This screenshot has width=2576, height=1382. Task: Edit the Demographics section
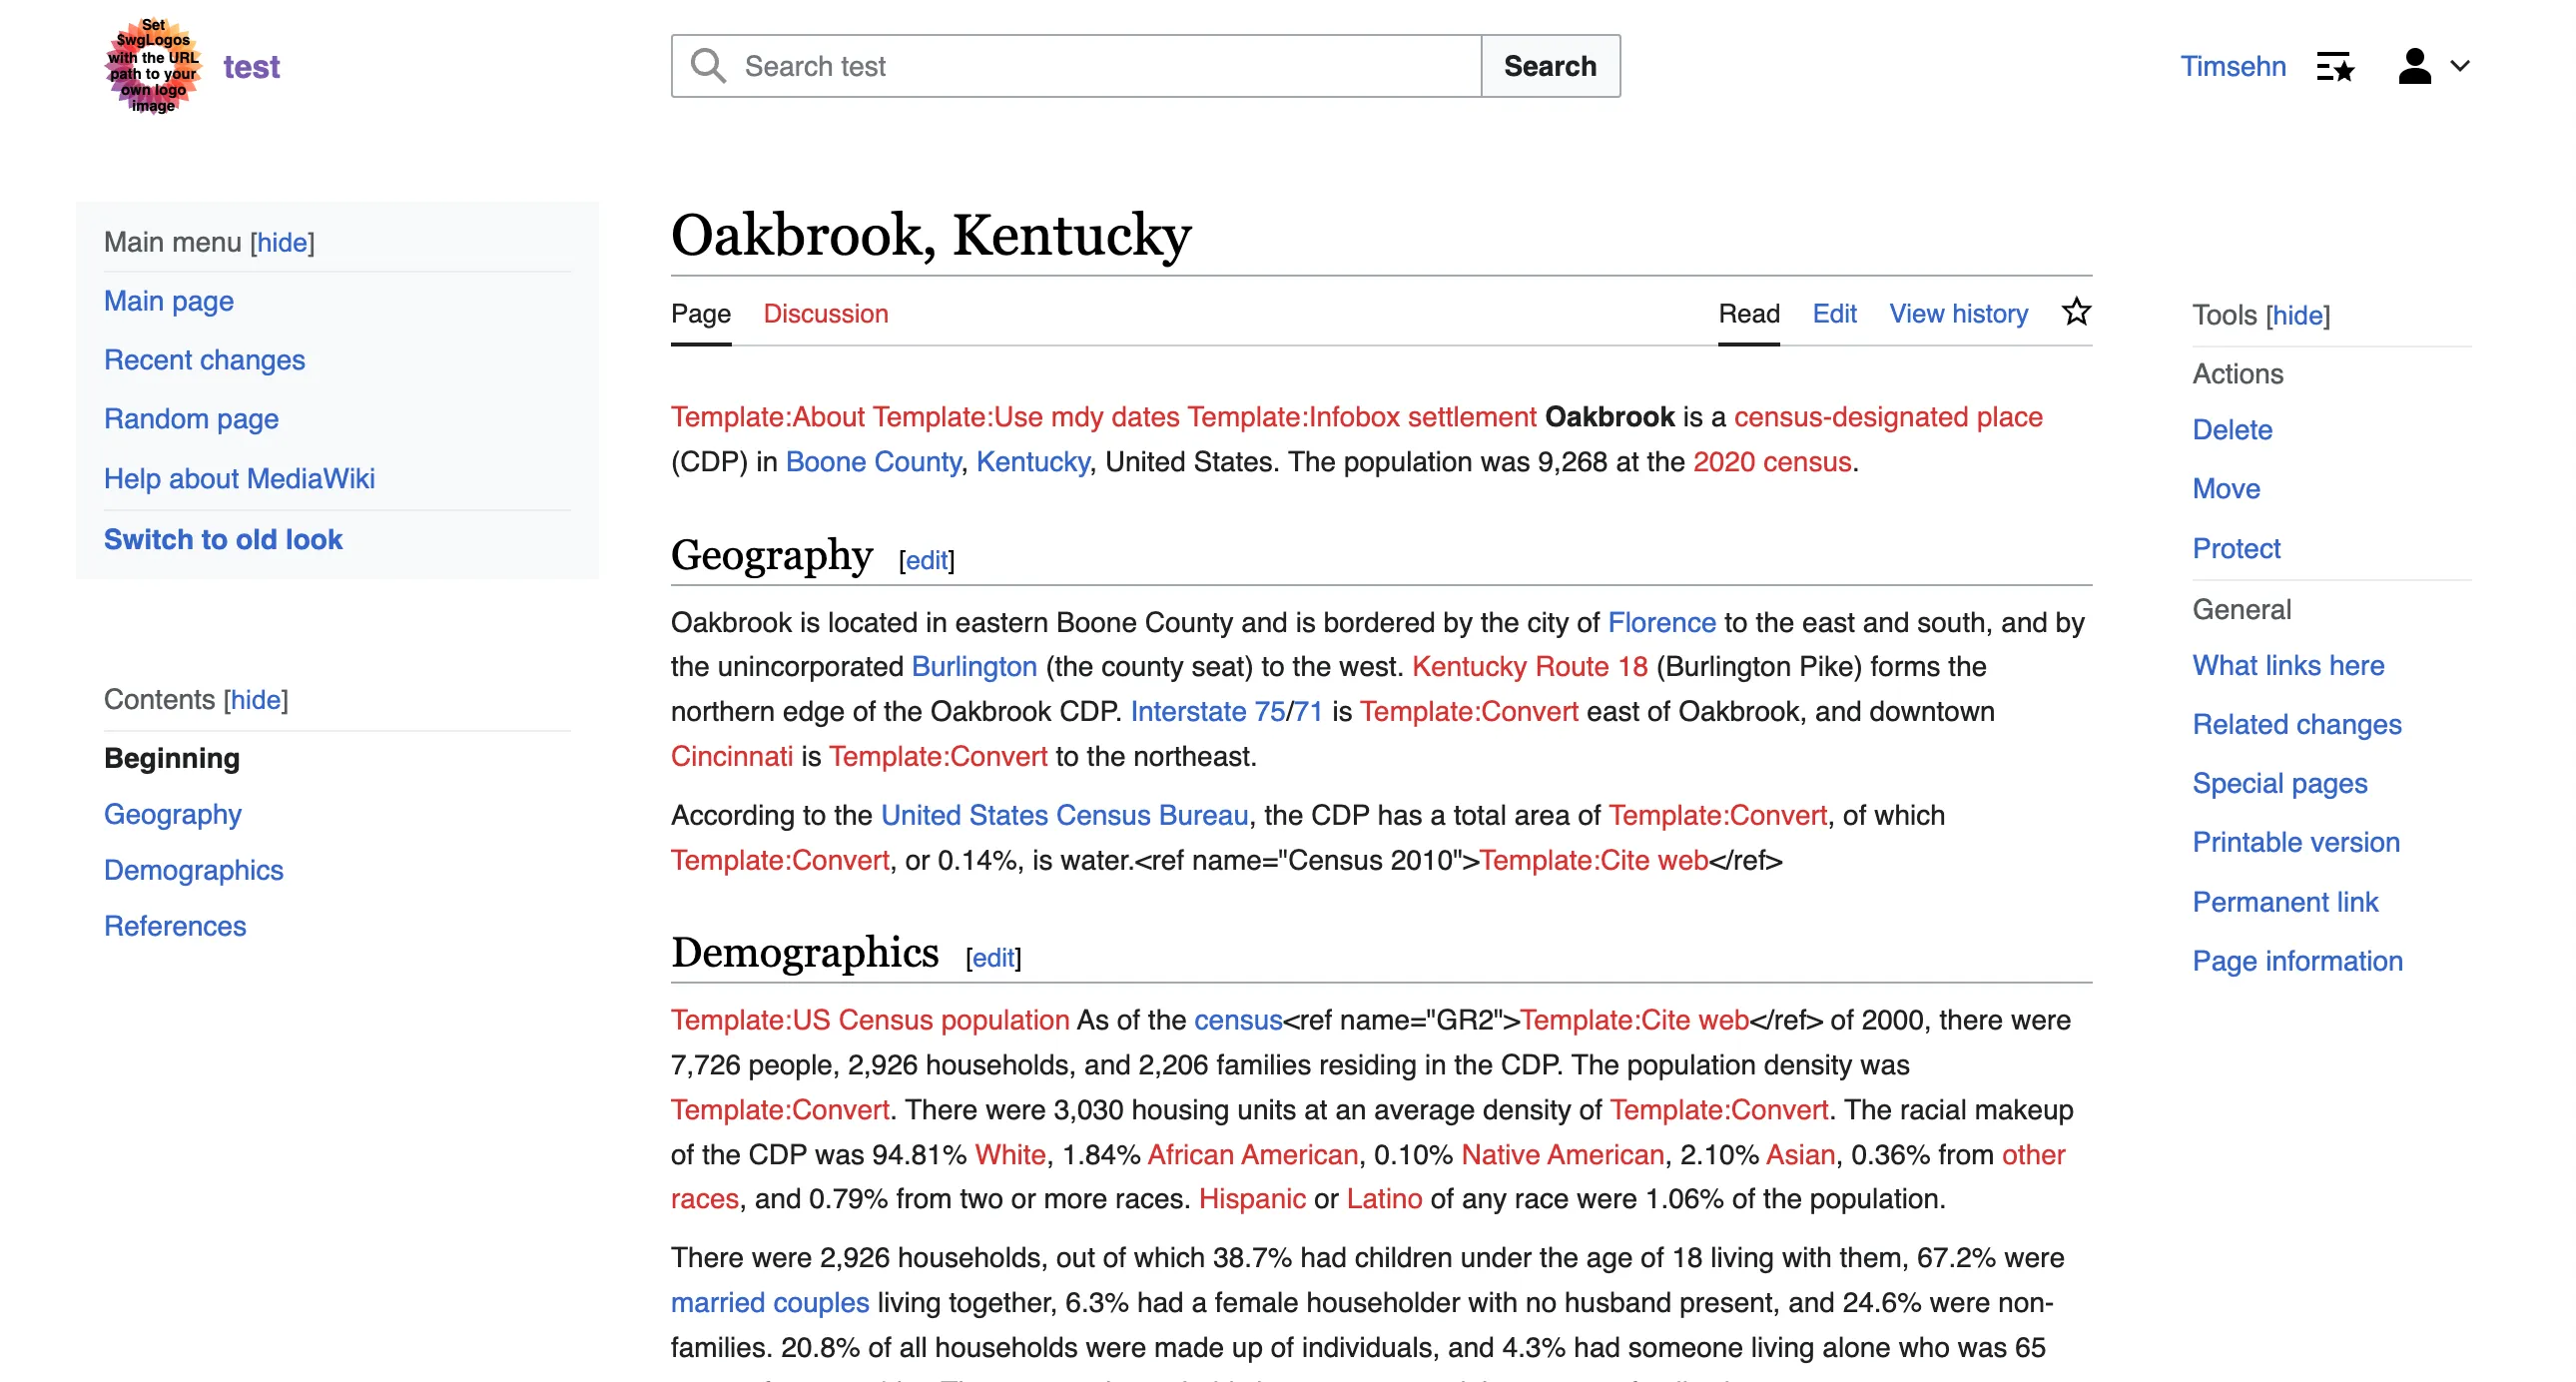(x=991, y=957)
